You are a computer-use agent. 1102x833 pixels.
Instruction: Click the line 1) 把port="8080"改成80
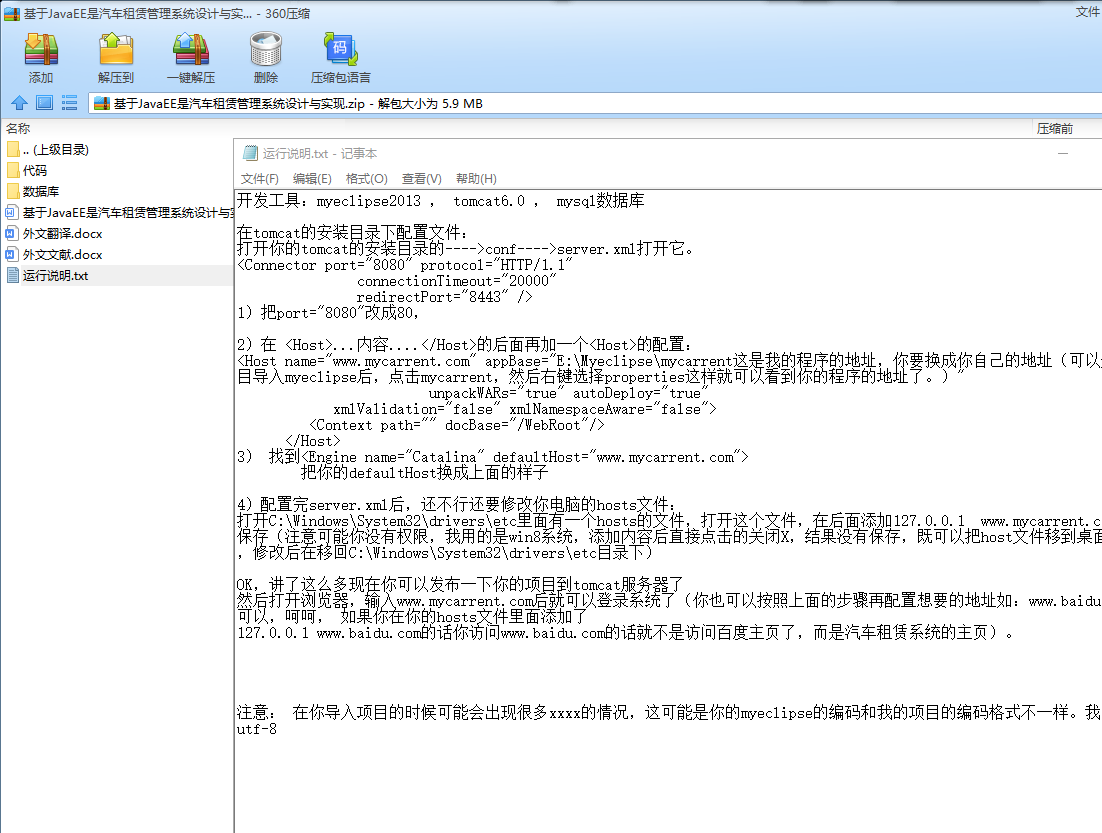click(x=328, y=313)
